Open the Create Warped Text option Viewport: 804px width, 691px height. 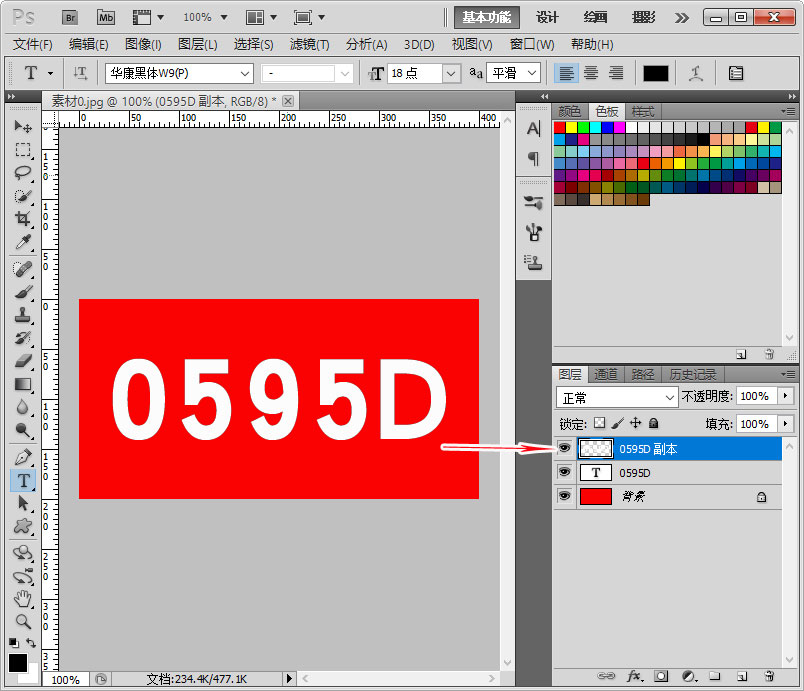coord(695,73)
